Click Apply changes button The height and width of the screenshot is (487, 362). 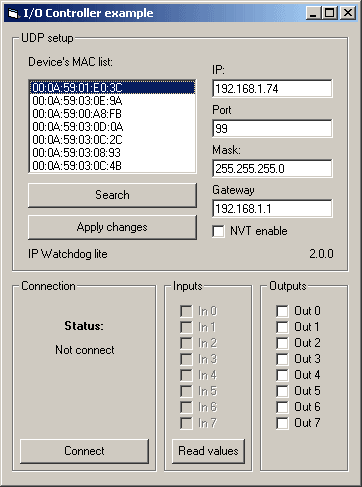112,227
